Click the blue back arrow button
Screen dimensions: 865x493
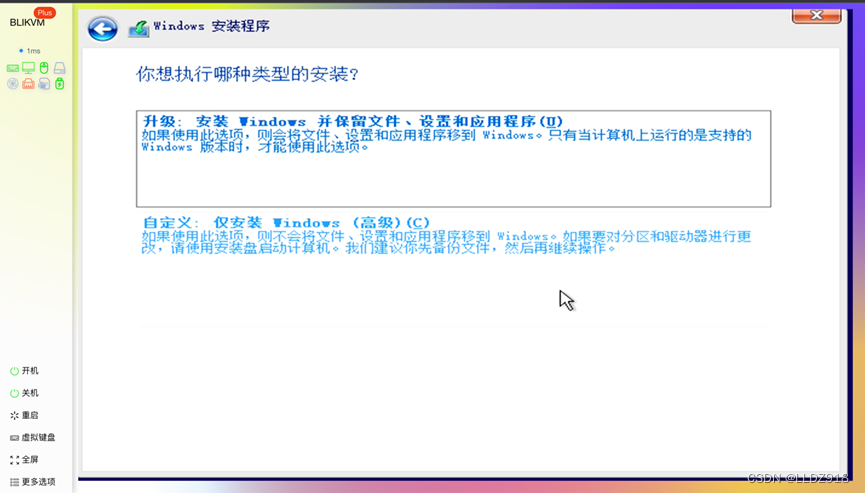[103, 28]
